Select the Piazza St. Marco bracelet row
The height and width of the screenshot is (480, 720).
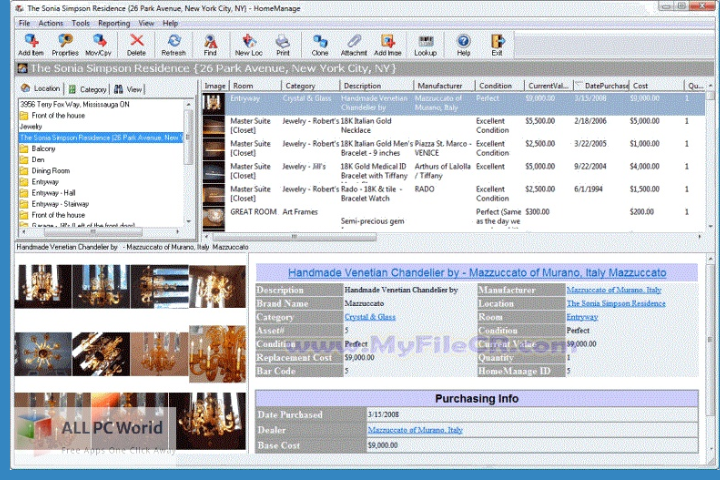coord(453,148)
